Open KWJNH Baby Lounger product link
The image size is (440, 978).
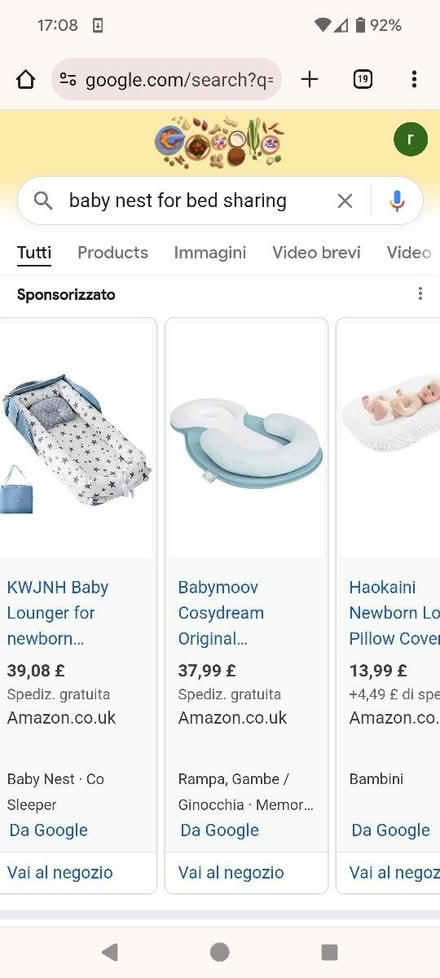click(58, 613)
